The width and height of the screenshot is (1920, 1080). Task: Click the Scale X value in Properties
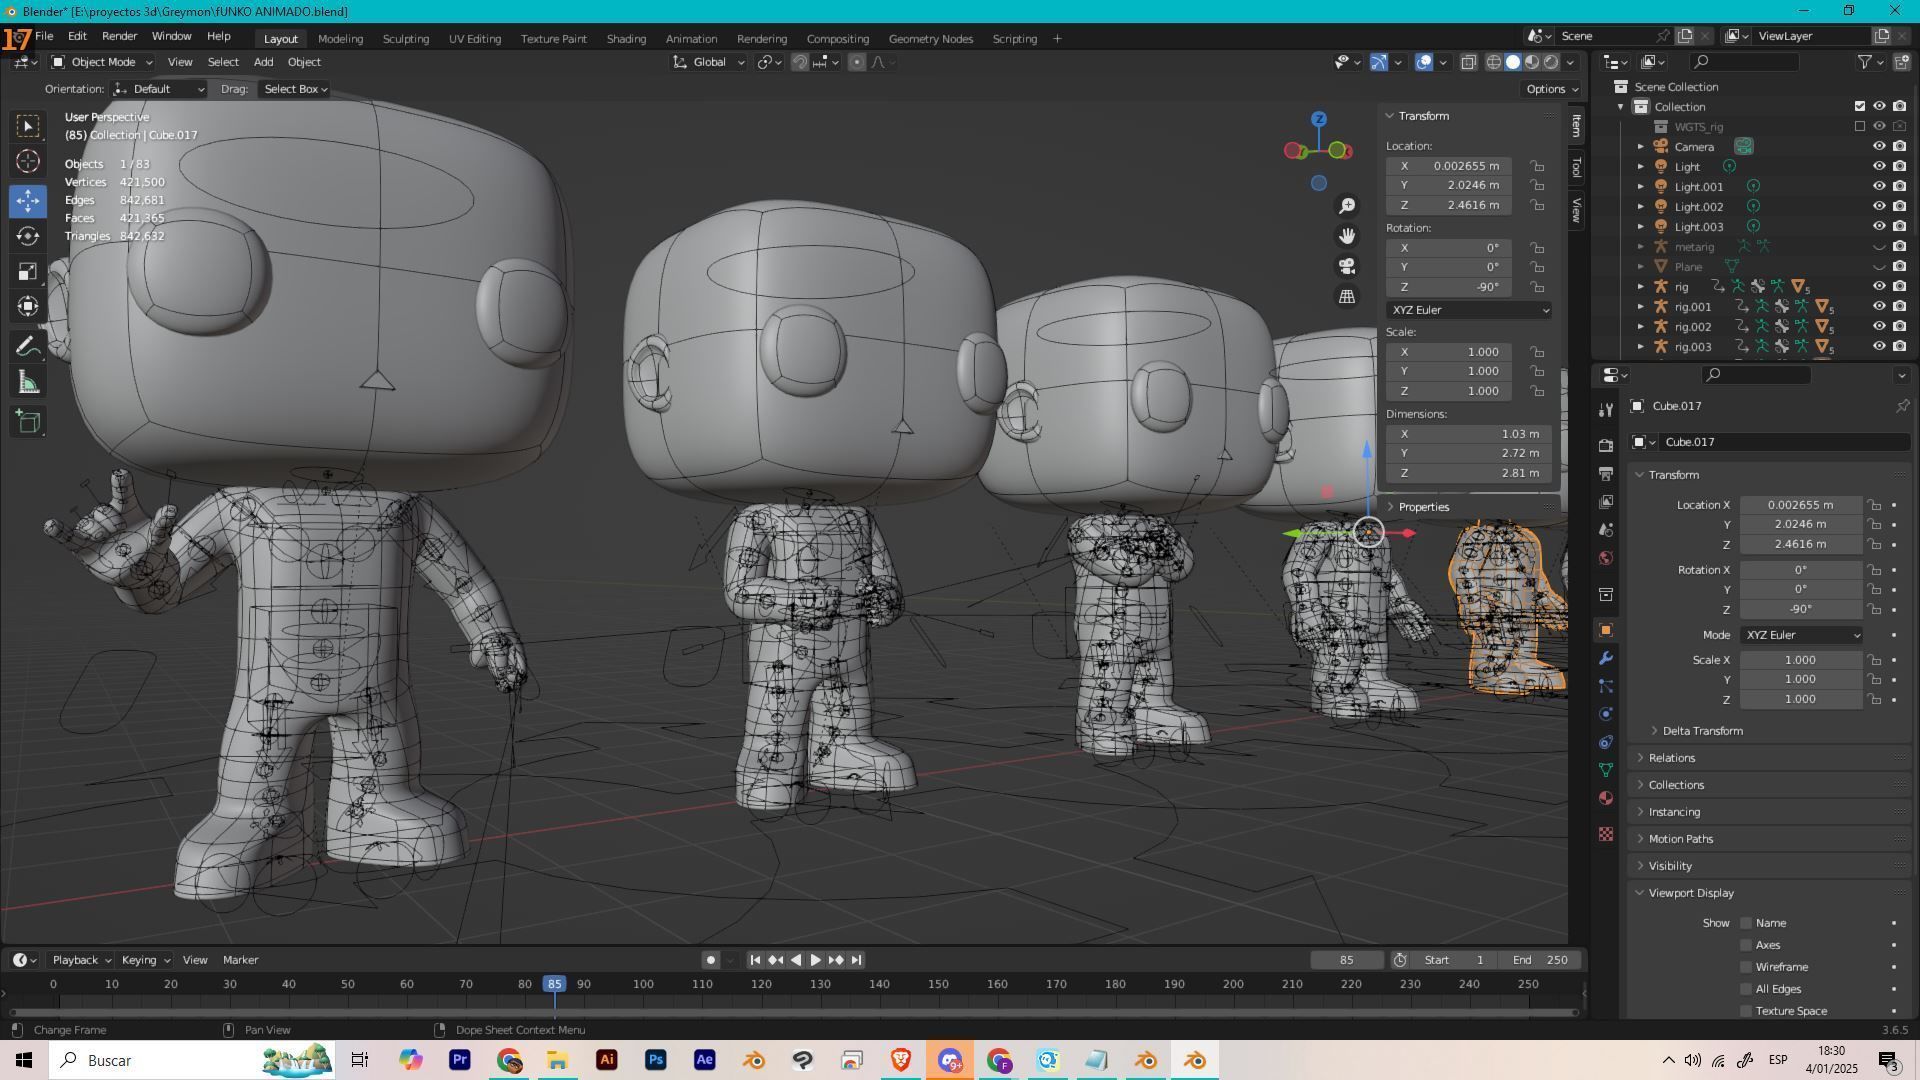[x=1800, y=660]
